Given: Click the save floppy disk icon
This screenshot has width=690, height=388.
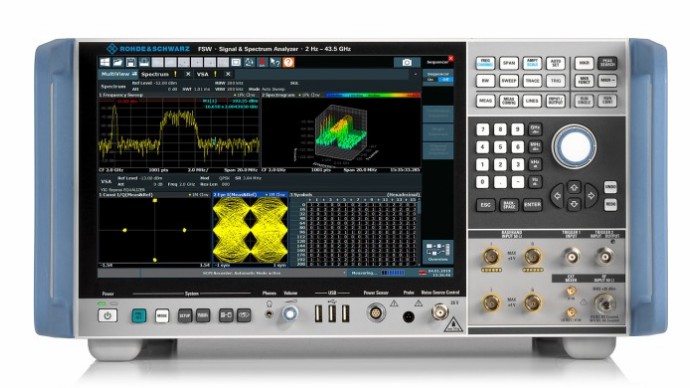Looking at the screenshot, I should point(131,62).
